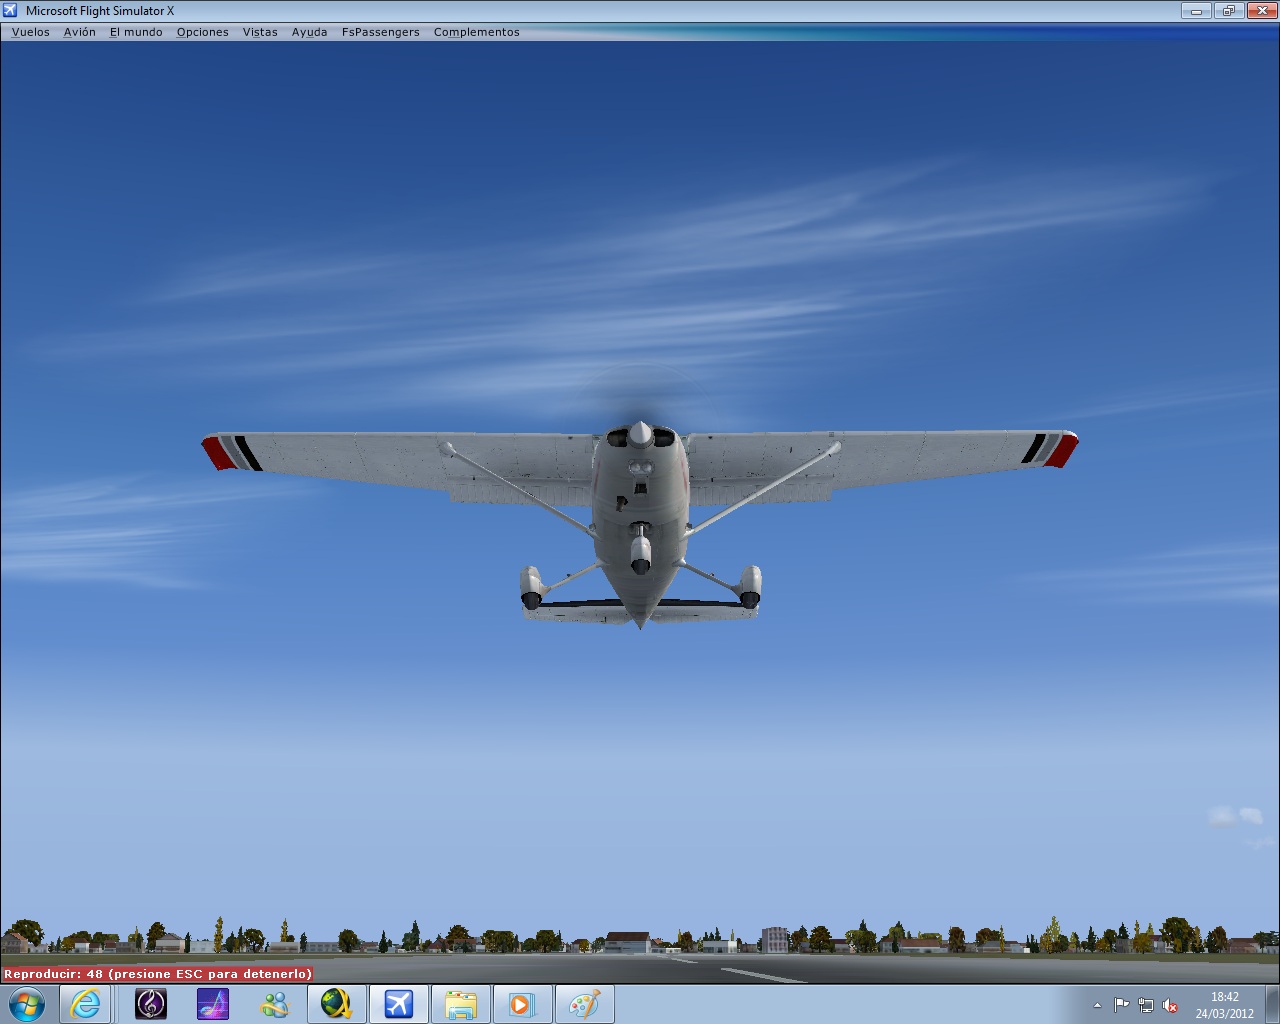Restore down the Flight Simulator X window
Image resolution: width=1280 pixels, height=1024 pixels.
click(1228, 11)
